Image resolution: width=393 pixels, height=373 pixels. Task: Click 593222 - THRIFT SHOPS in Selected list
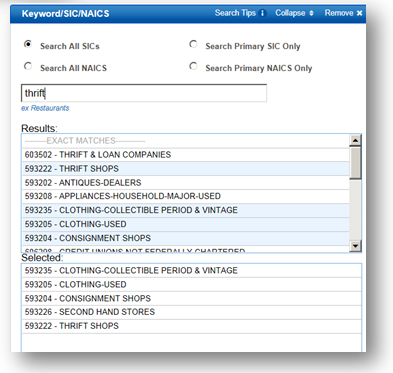point(192,326)
